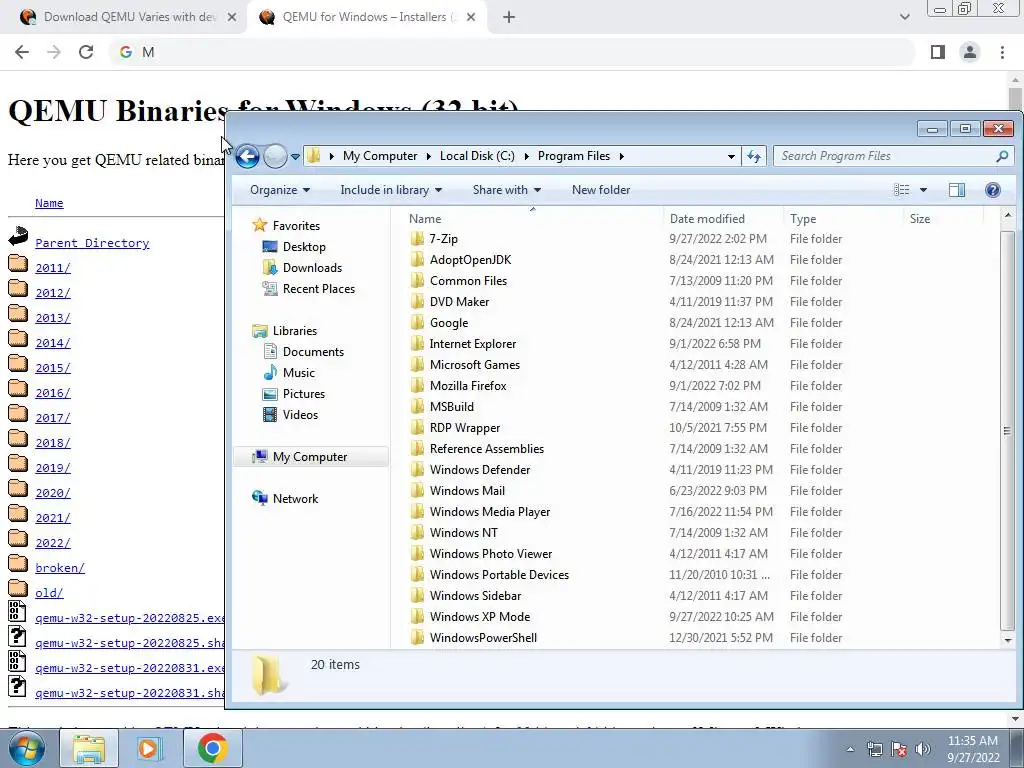1024x768 pixels.
Task: Change your view icon in toolbar
Action: click(x=902, y=190)
